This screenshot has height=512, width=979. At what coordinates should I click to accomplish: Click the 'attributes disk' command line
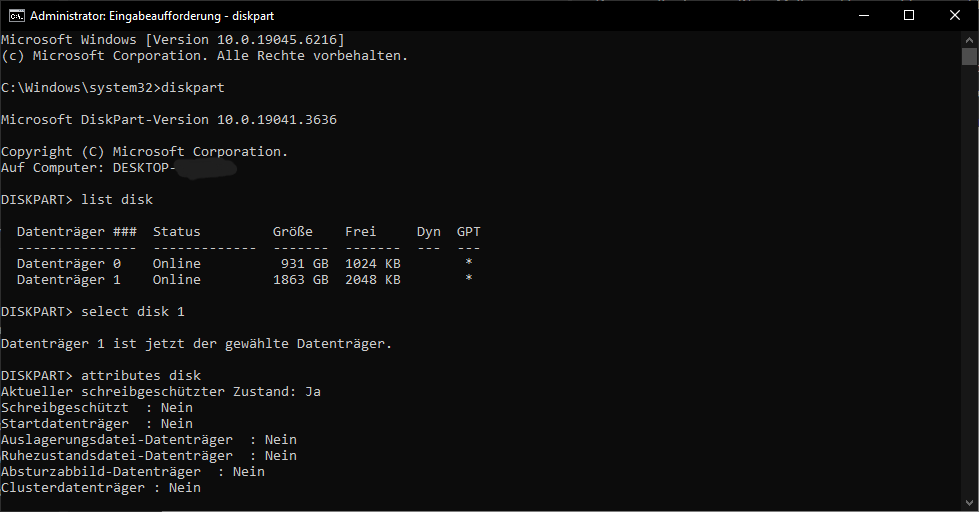pos(101,375)
